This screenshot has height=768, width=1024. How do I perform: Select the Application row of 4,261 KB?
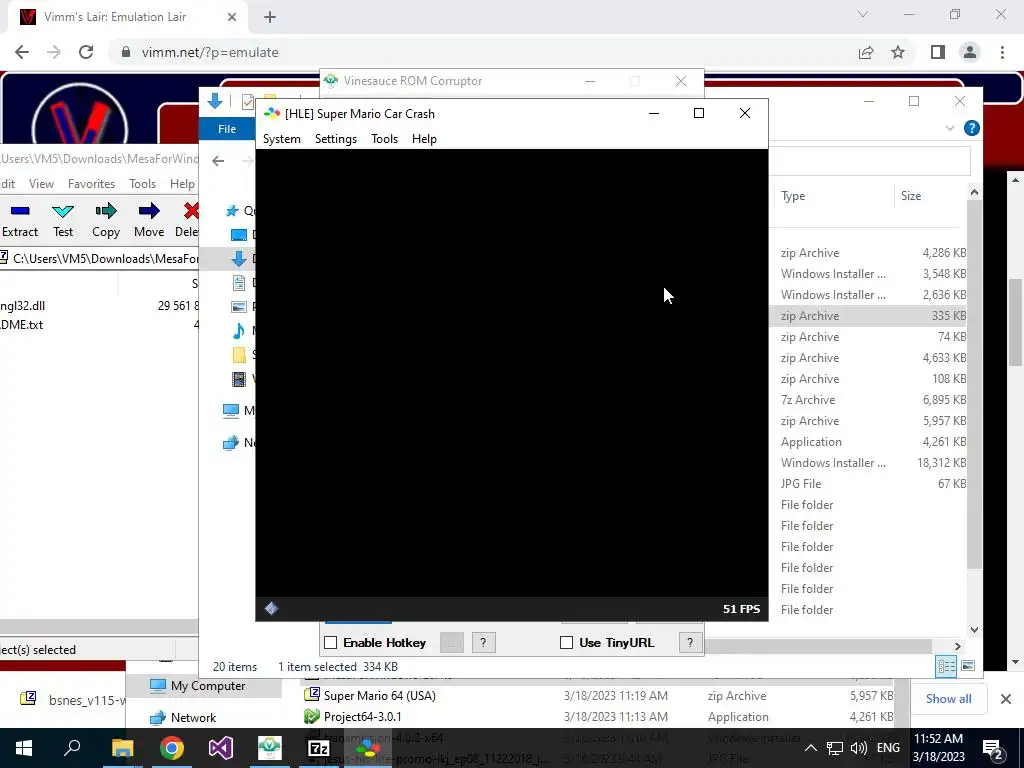(x=869, y=441)
